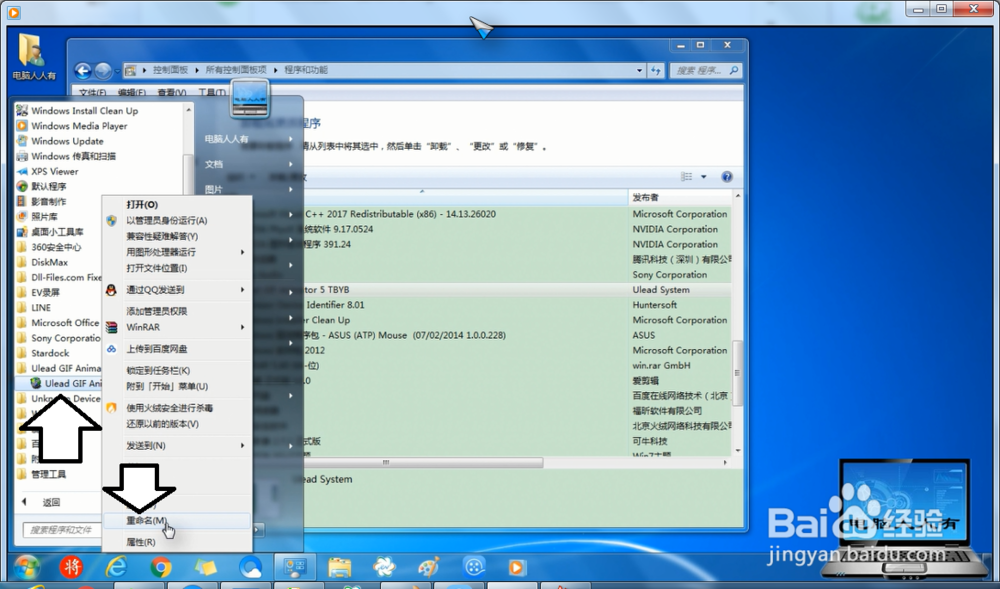The image size is (1000, 589).
Task: Open the 电脑人人有 desktop folder icon
Action: (x=33, y=57)
